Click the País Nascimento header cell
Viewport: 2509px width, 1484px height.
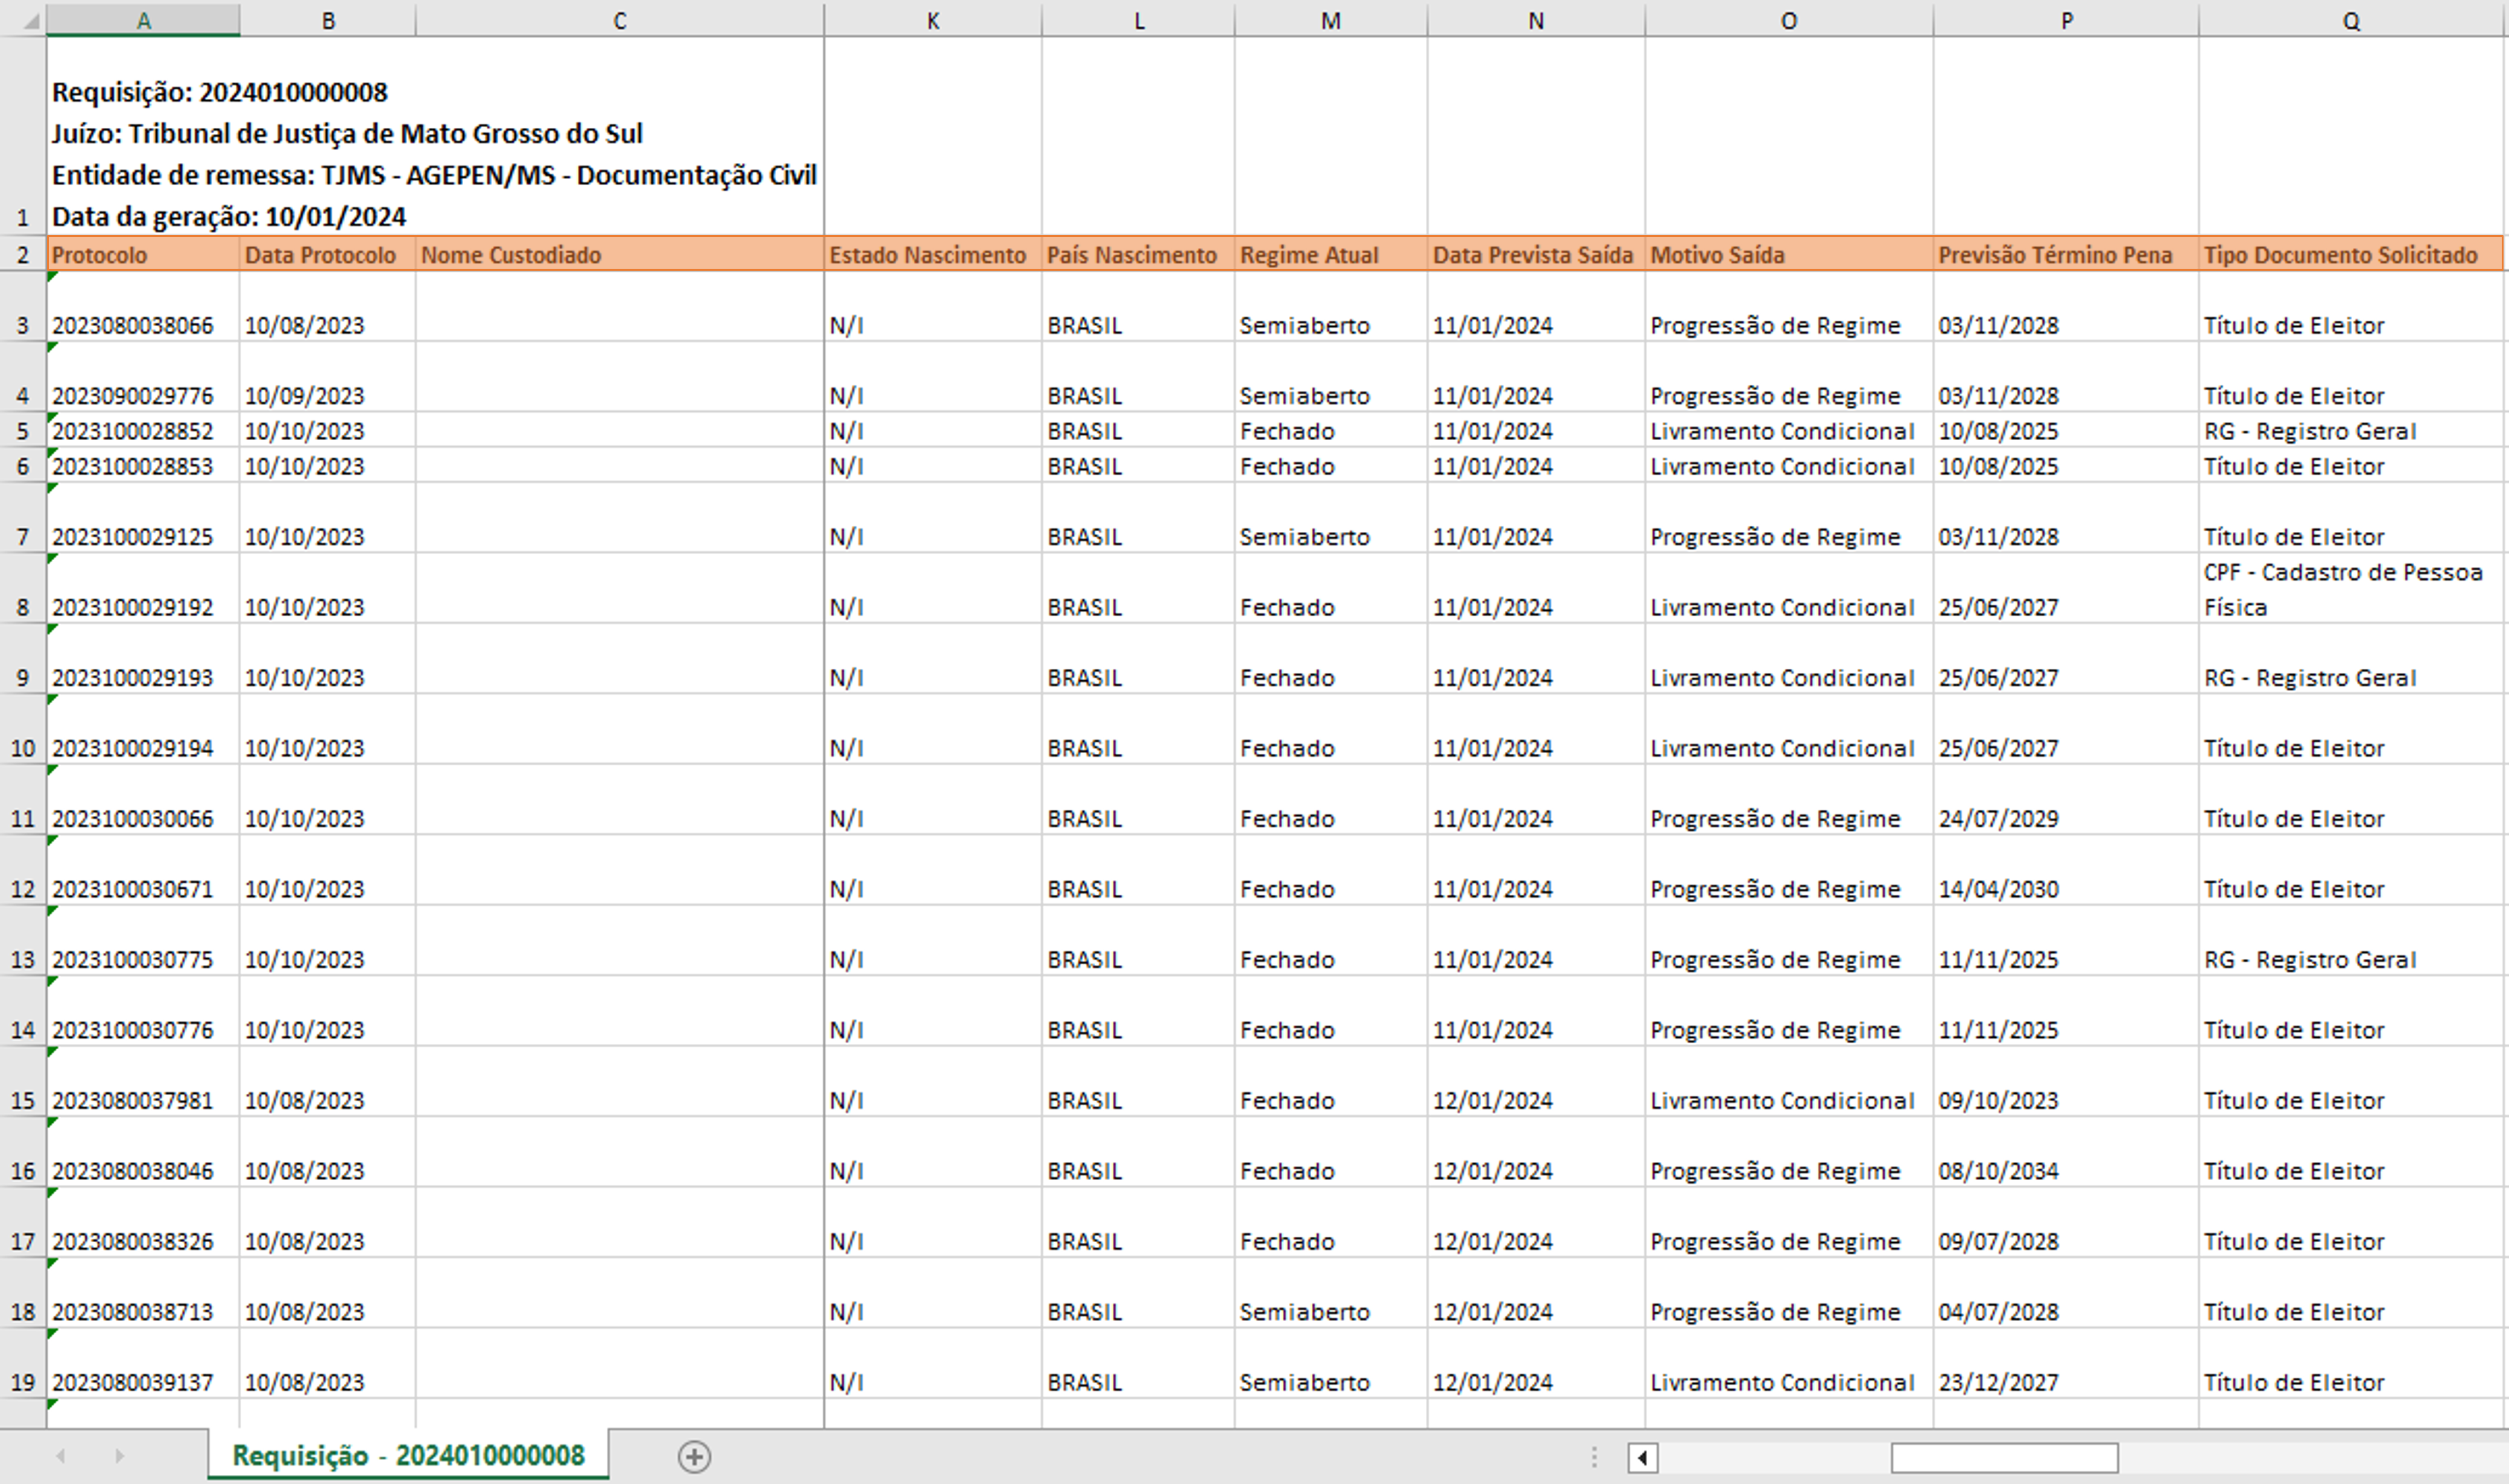click(x=1138, y=254)
